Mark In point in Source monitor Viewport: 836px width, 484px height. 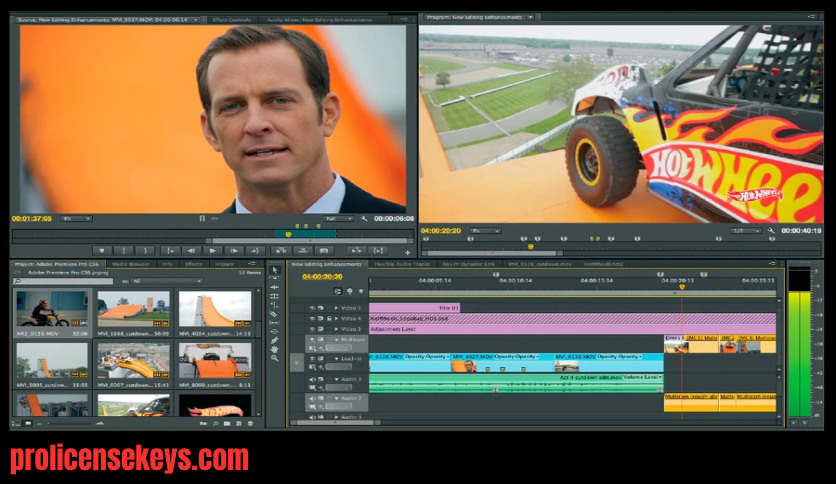[124, 251]
